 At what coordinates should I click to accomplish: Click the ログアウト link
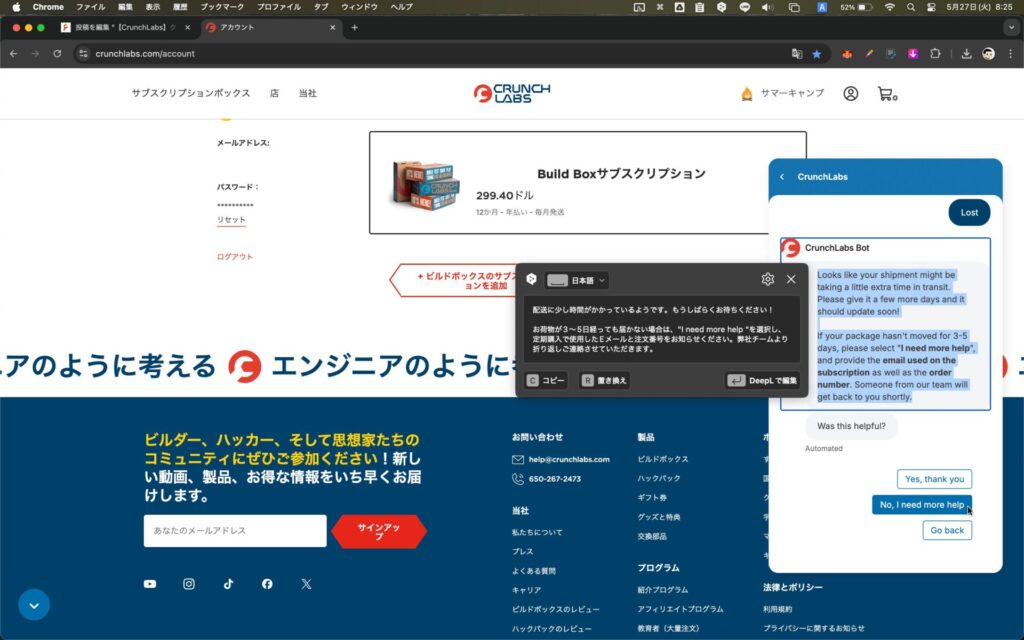[234, 257]
